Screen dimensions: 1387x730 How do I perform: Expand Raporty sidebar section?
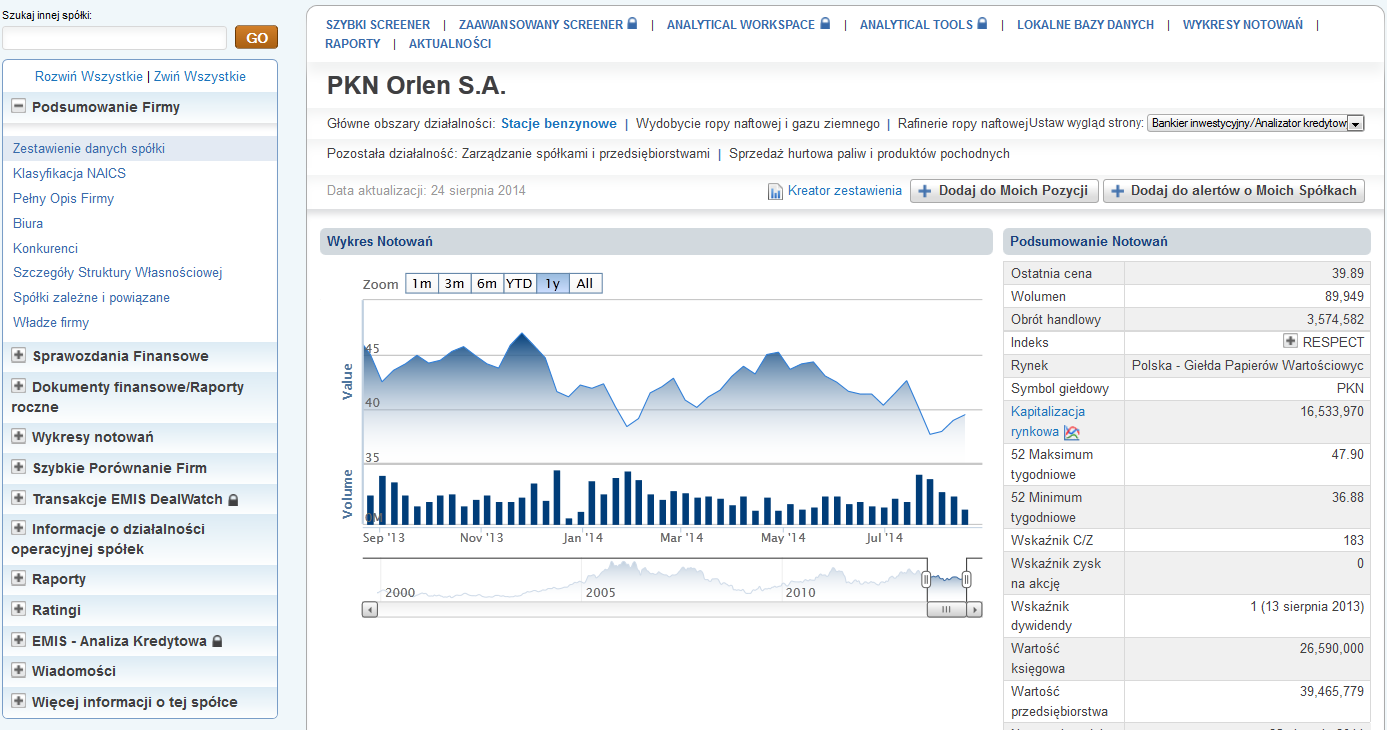point(18,578)
